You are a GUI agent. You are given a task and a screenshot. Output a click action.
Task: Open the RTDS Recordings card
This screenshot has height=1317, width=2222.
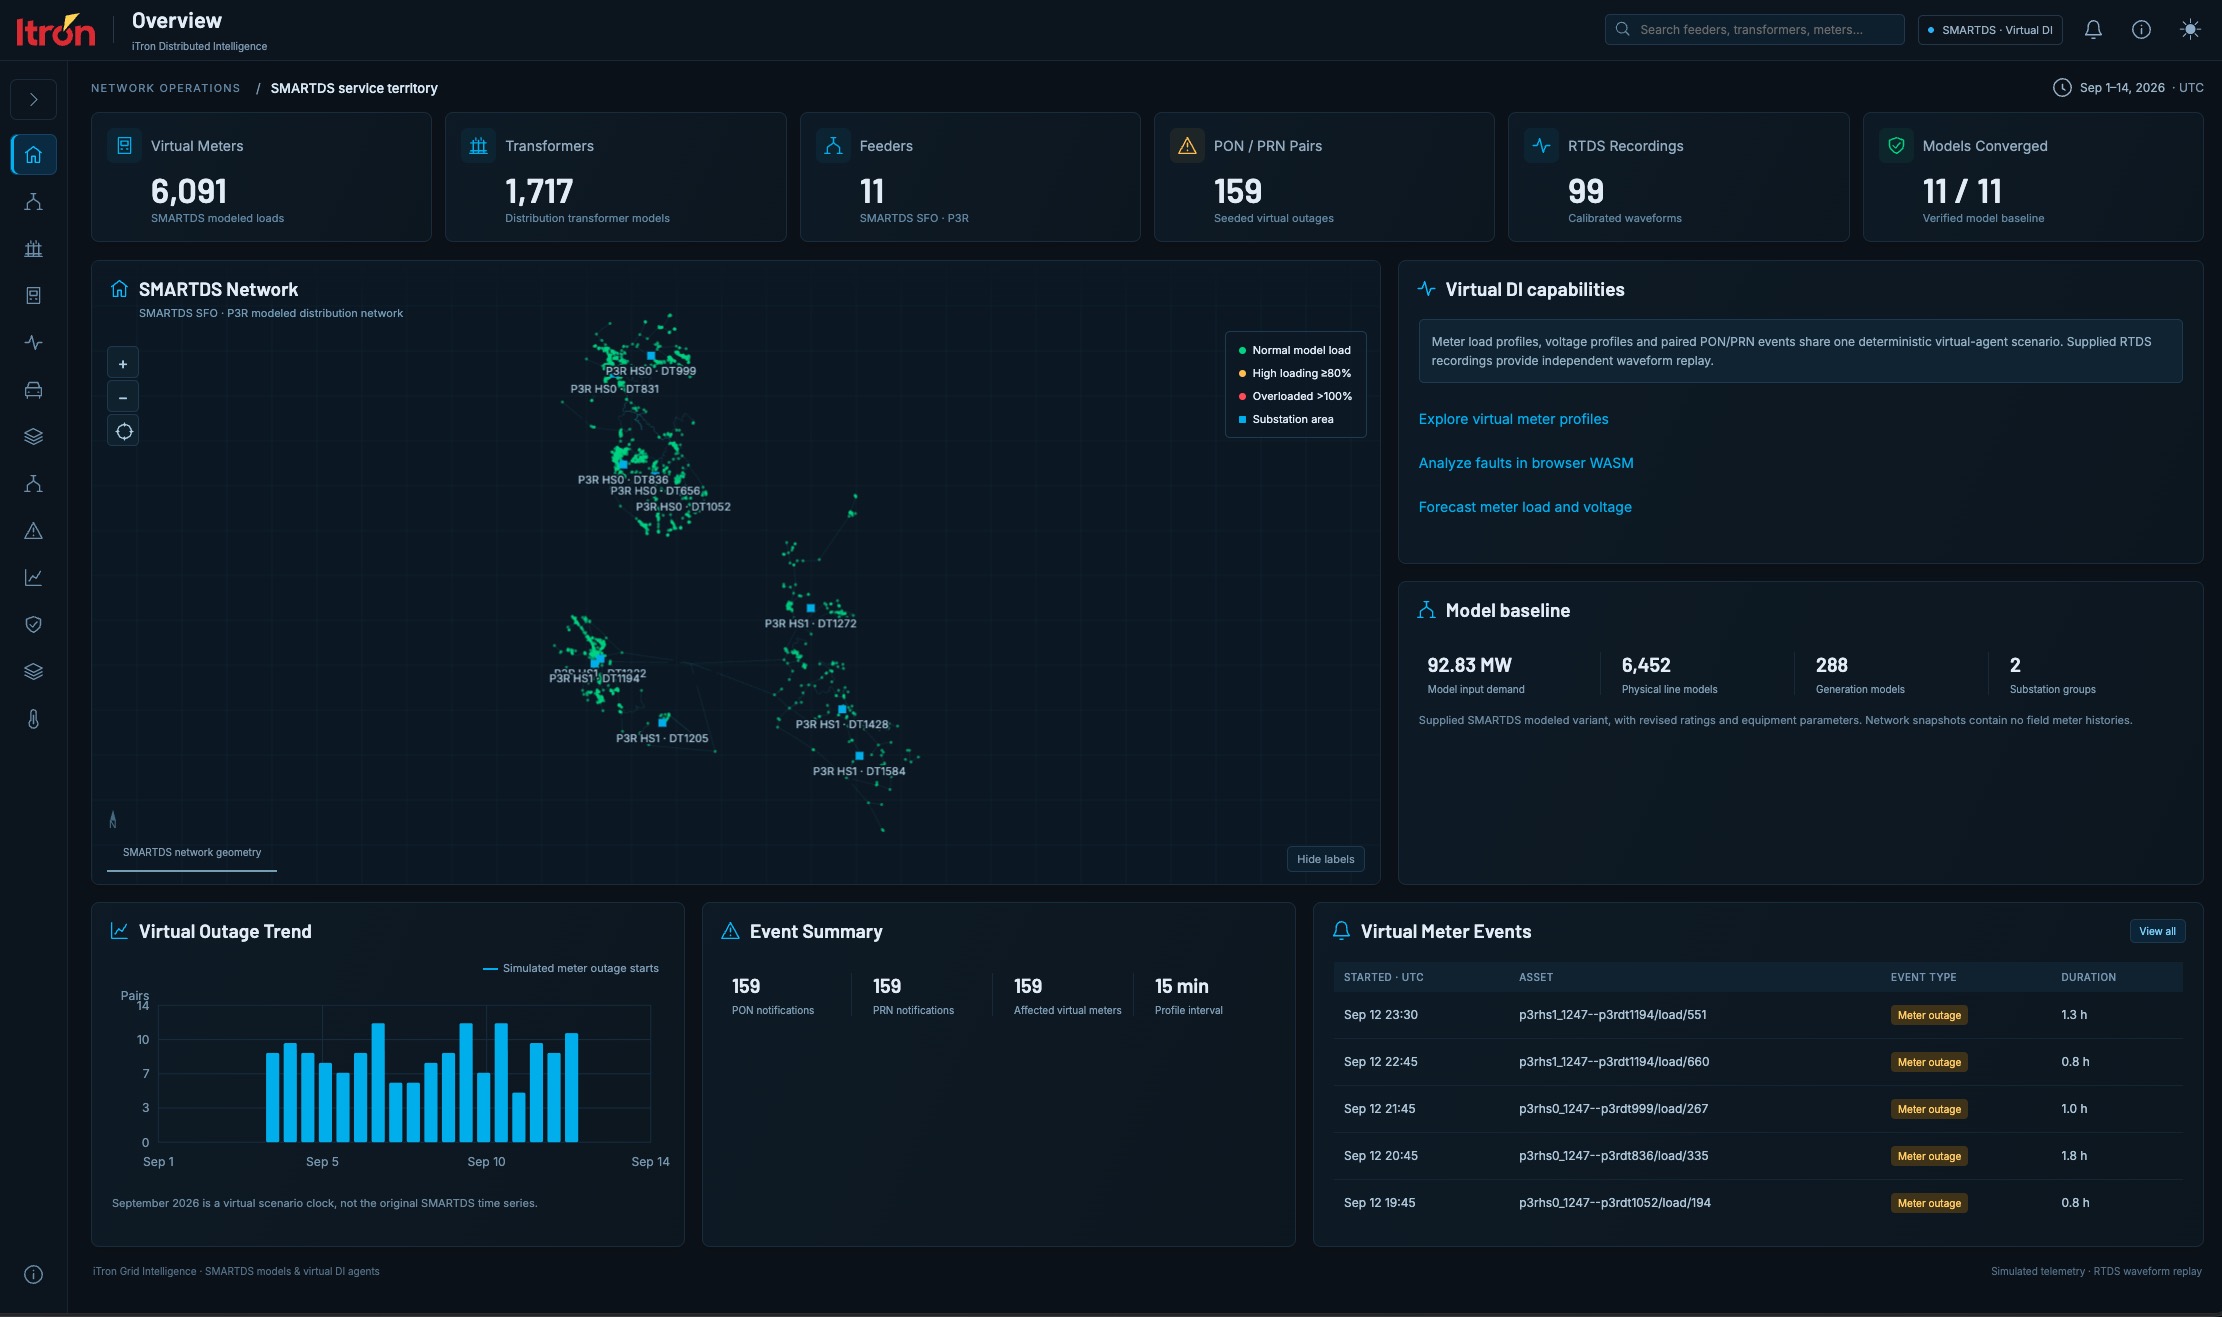[1678, 177]
